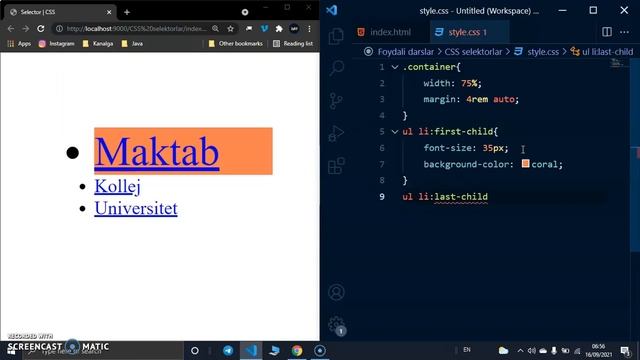
Task: Open the Instagram bookmark
Action: (x=57, y=44)
